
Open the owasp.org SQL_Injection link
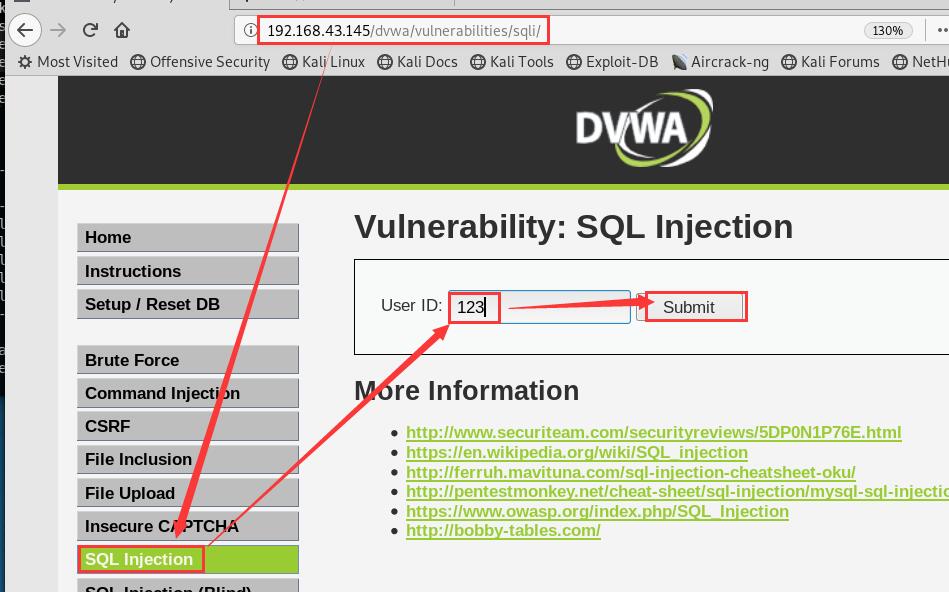(x=597, y=511)
